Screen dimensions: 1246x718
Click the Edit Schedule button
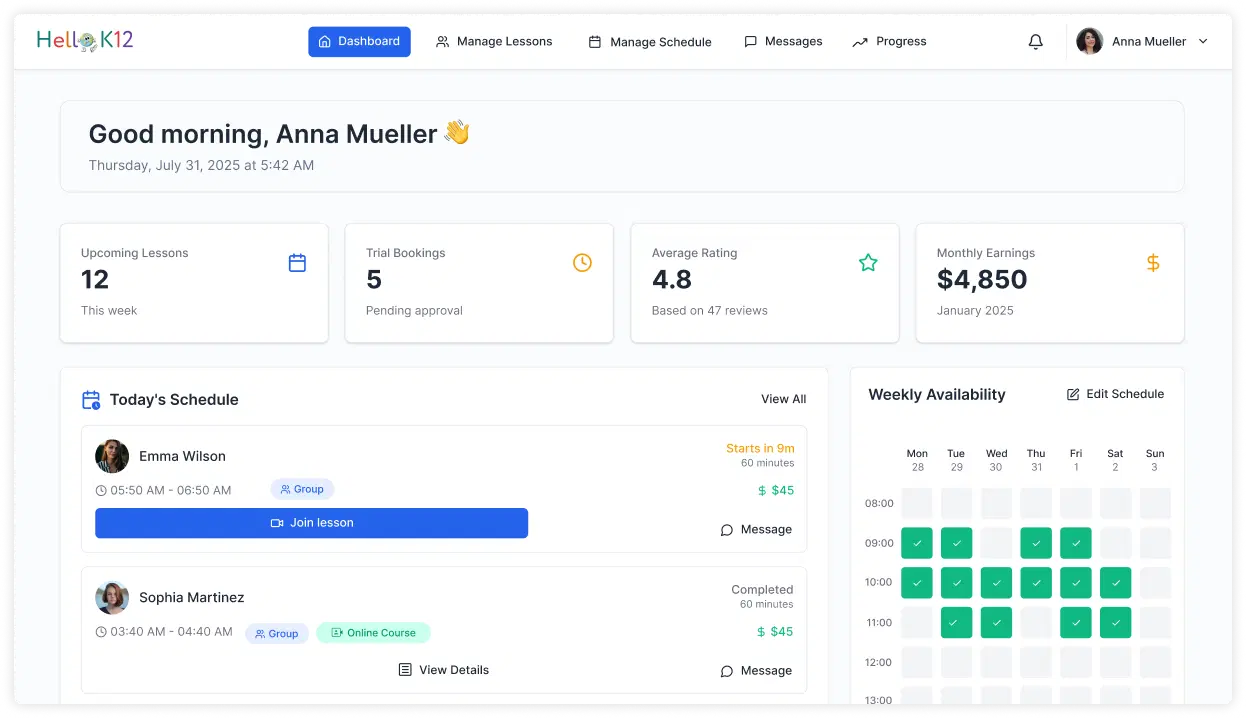pyautogui.click(x=1115, y=394)
